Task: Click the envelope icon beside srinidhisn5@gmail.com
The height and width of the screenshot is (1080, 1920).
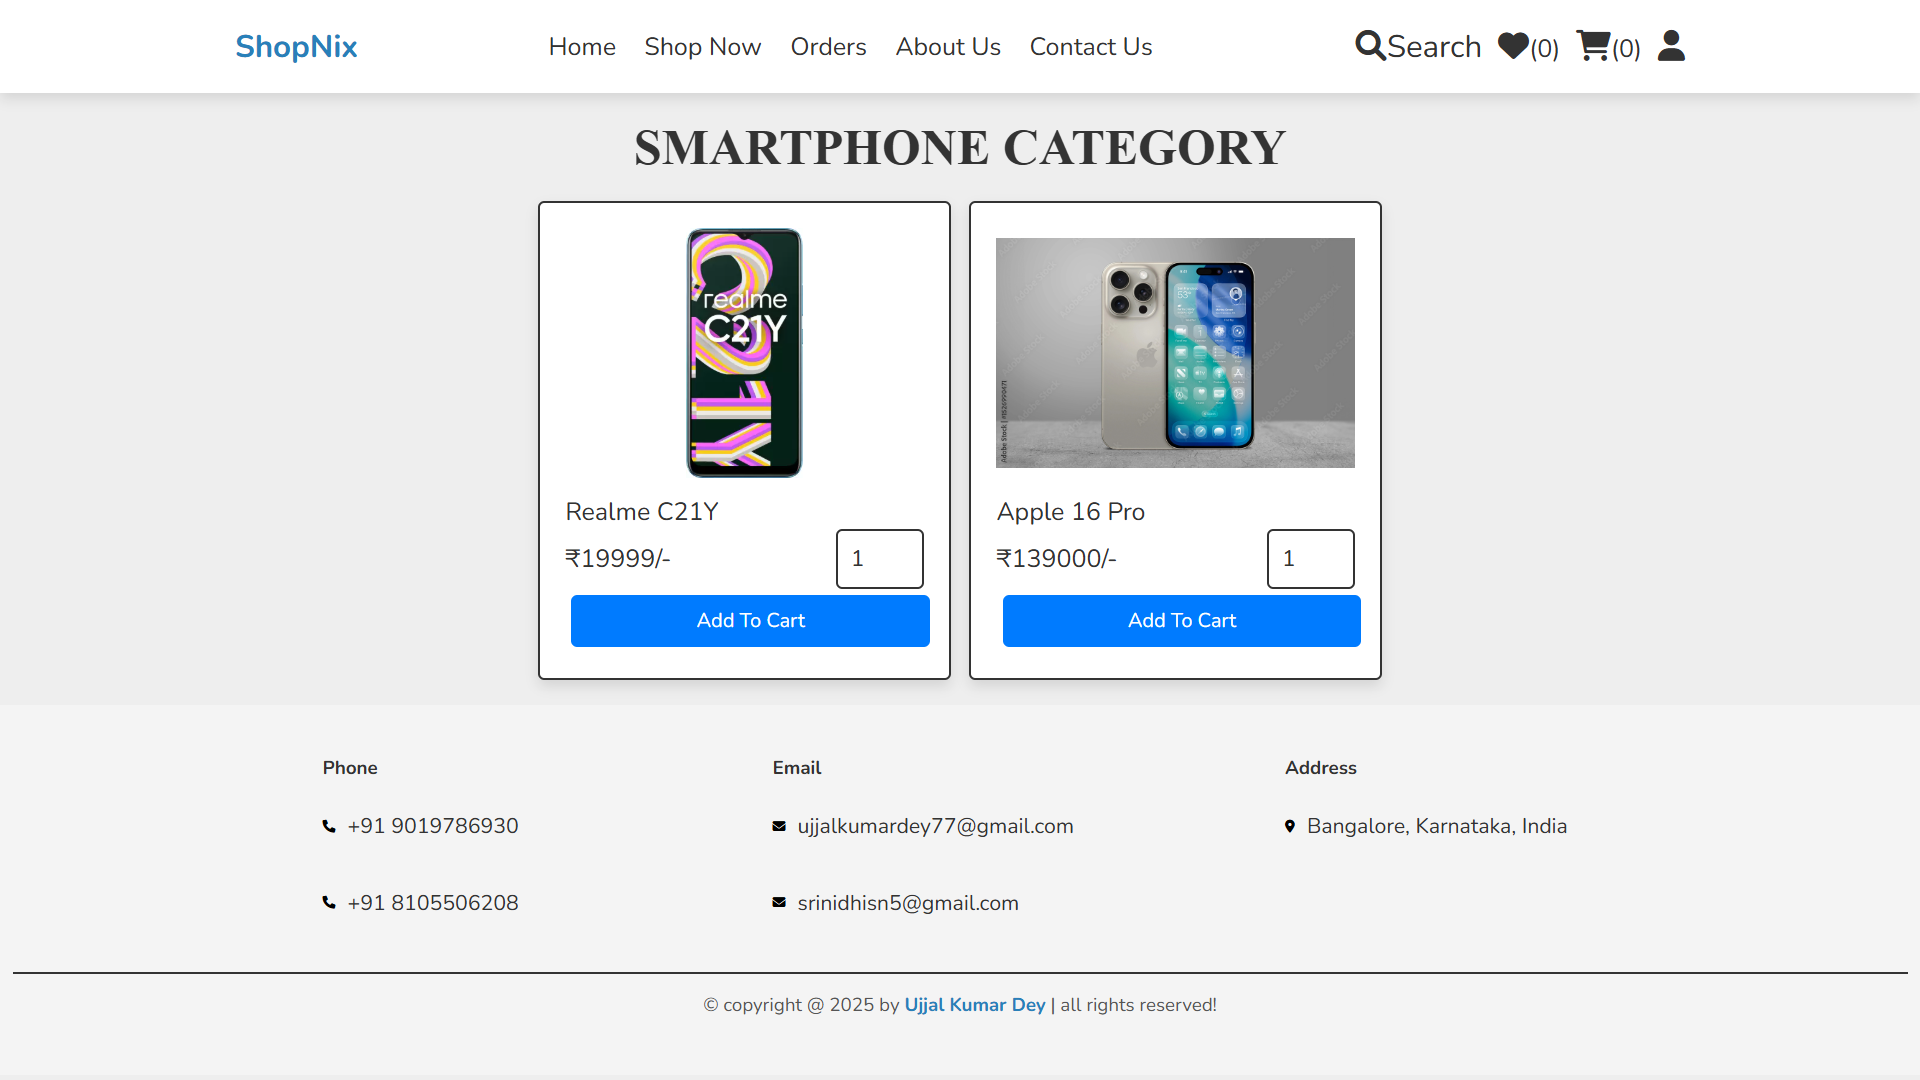Action: (x=779, y=903)
